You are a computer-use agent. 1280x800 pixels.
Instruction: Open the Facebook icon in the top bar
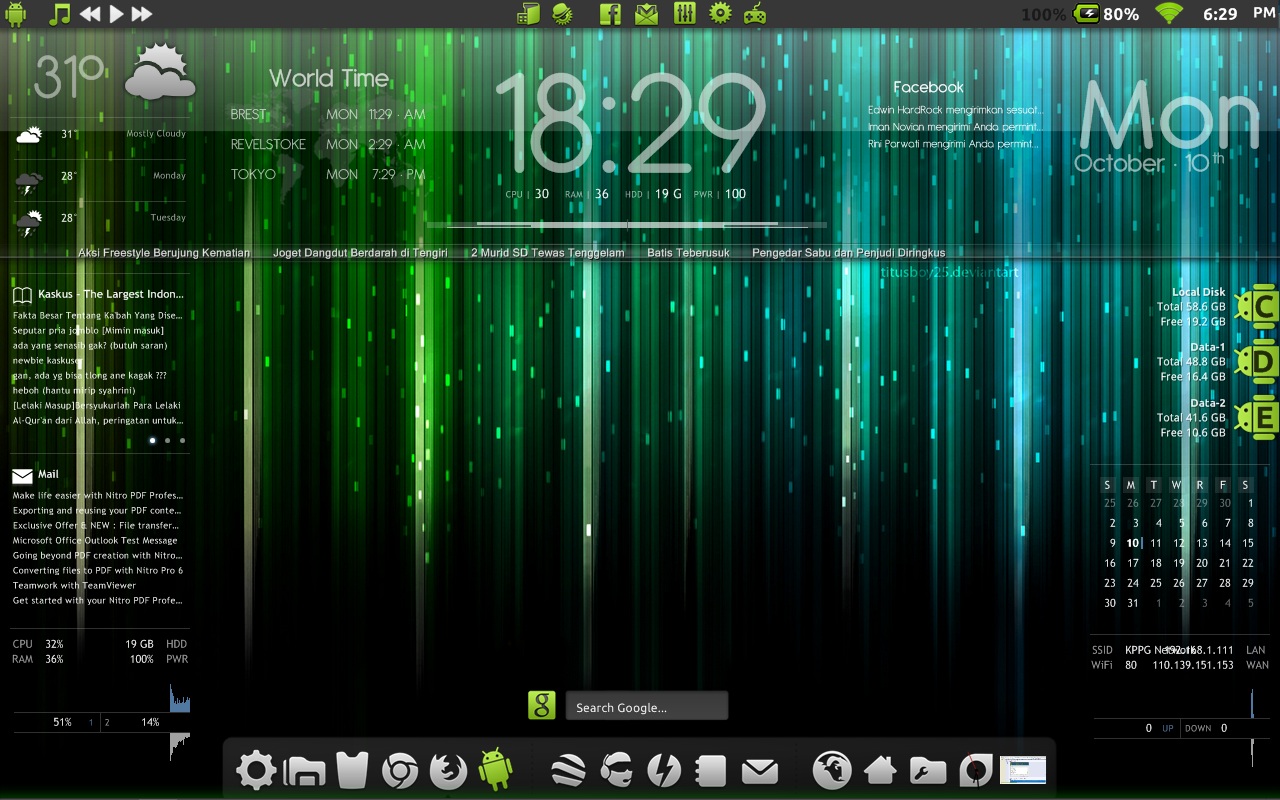pyautogui.click(x=610, y=13)
